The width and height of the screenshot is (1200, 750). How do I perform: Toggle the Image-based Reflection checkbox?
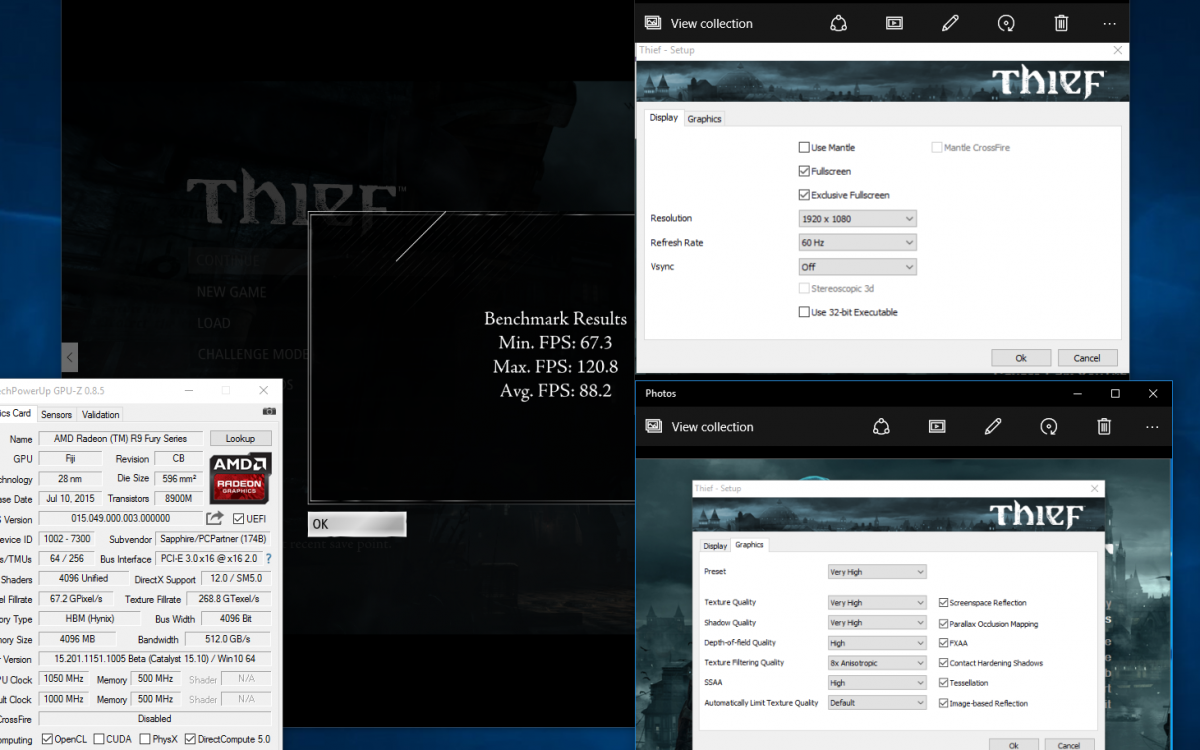(944, 703)
